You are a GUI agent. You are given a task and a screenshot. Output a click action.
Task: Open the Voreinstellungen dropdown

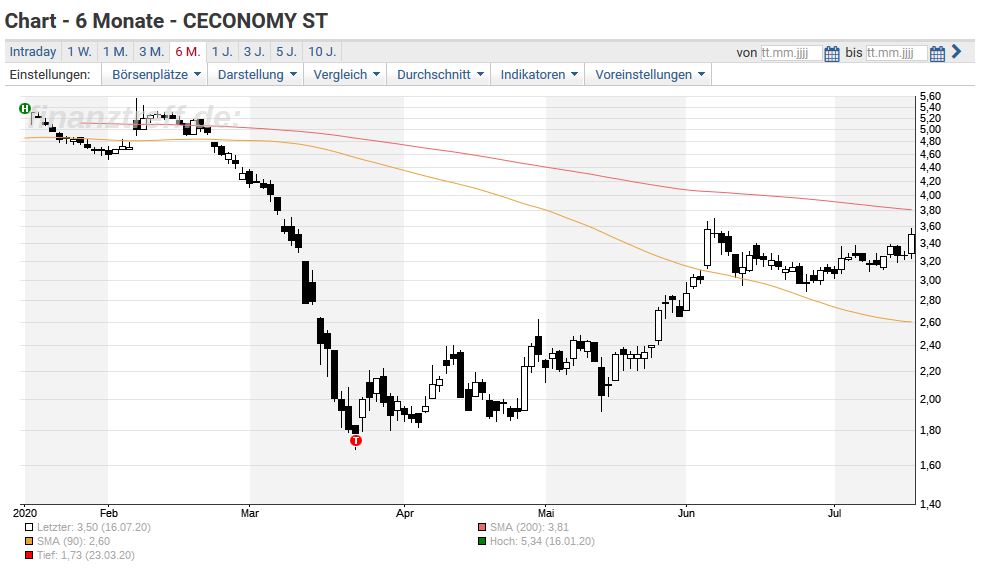point(649,74)
